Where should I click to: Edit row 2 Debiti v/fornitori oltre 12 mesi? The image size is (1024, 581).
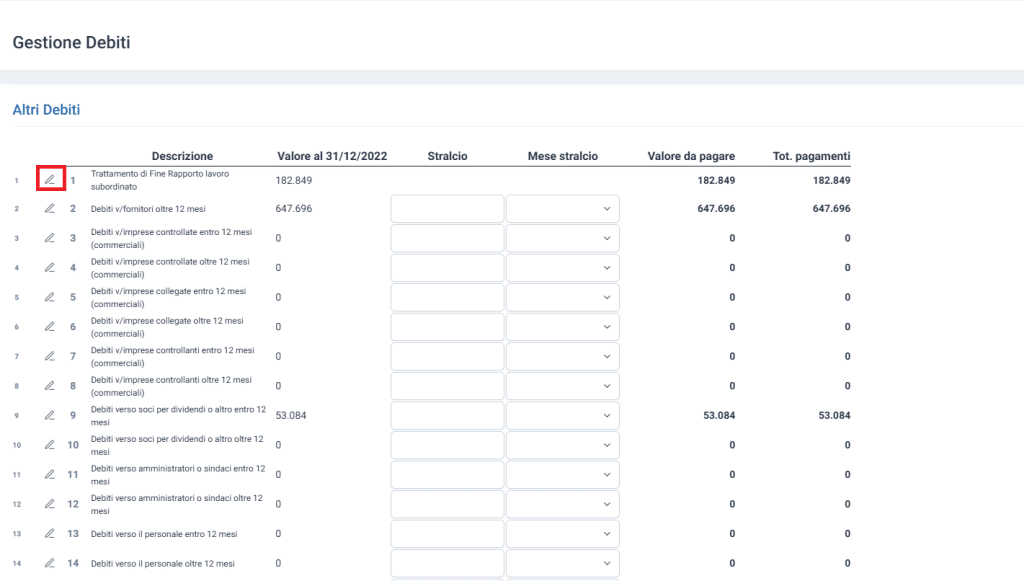pos(49,209)
